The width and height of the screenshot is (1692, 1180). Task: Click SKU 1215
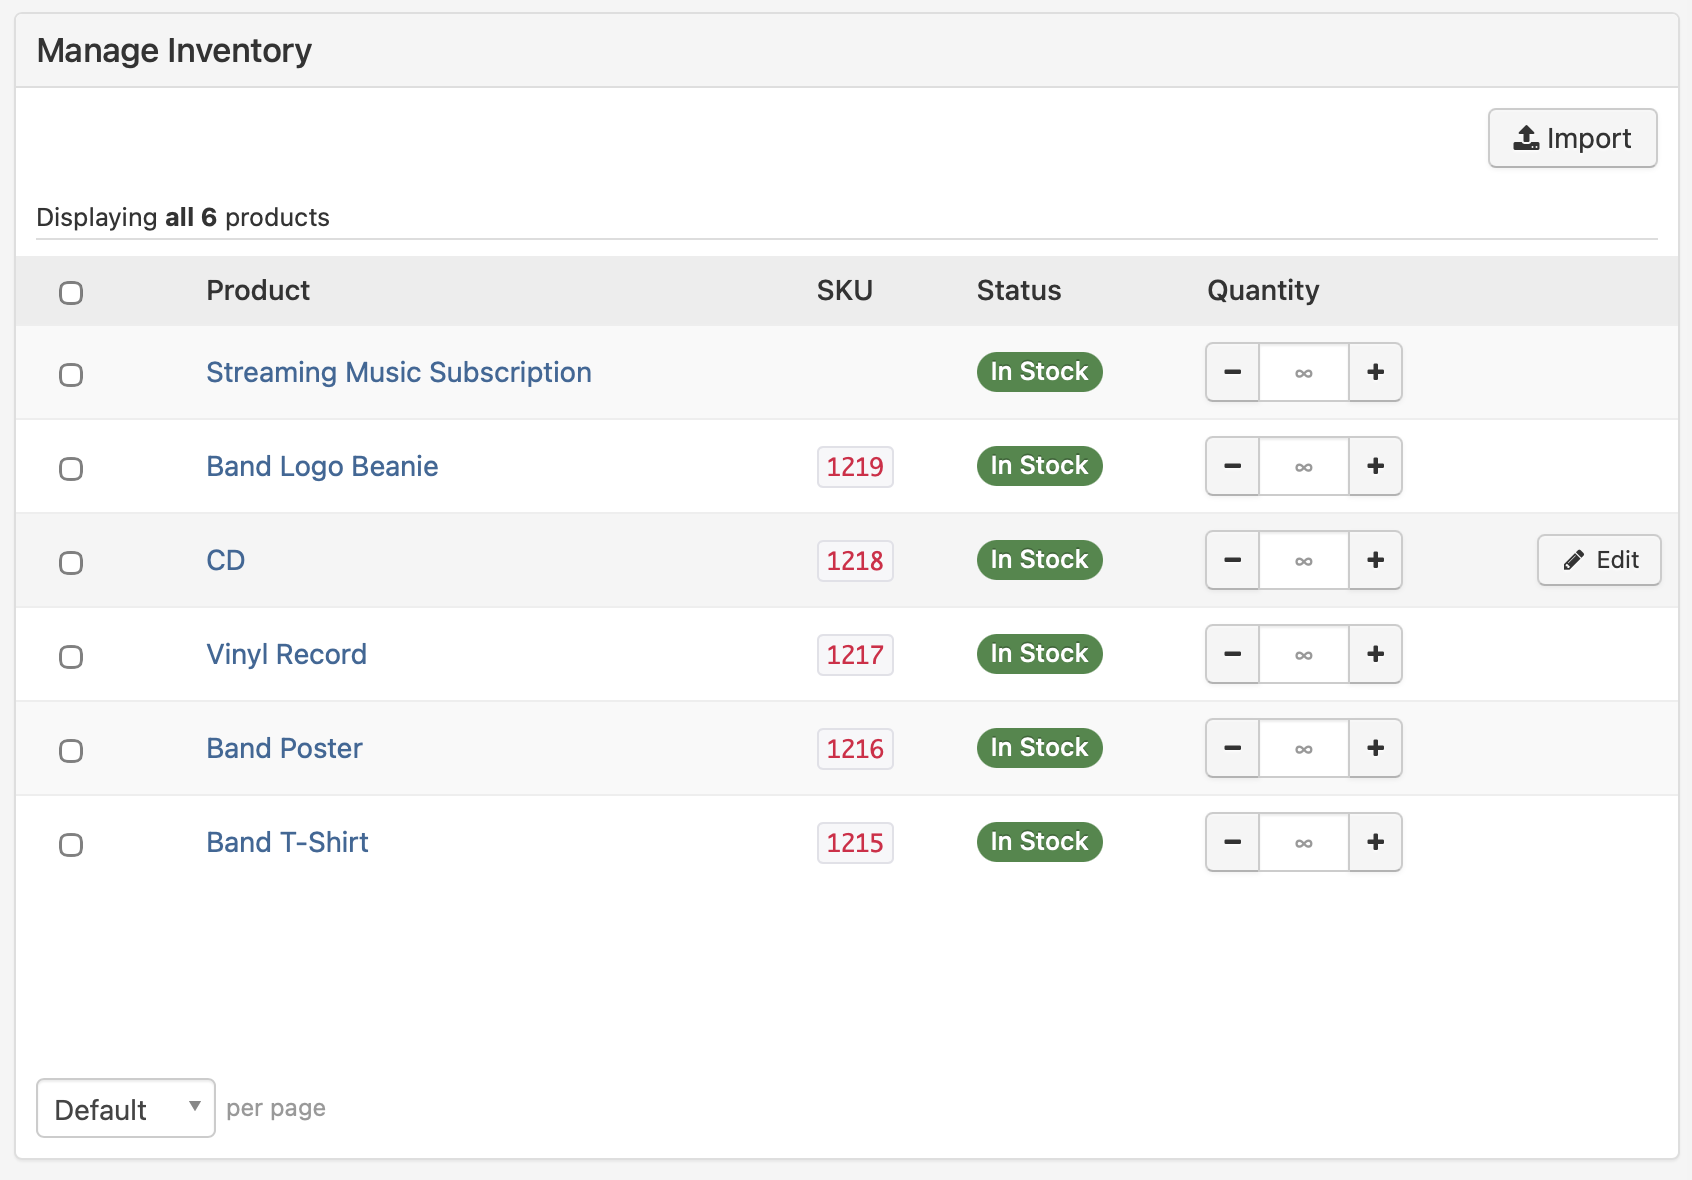(x=855, y=843)
